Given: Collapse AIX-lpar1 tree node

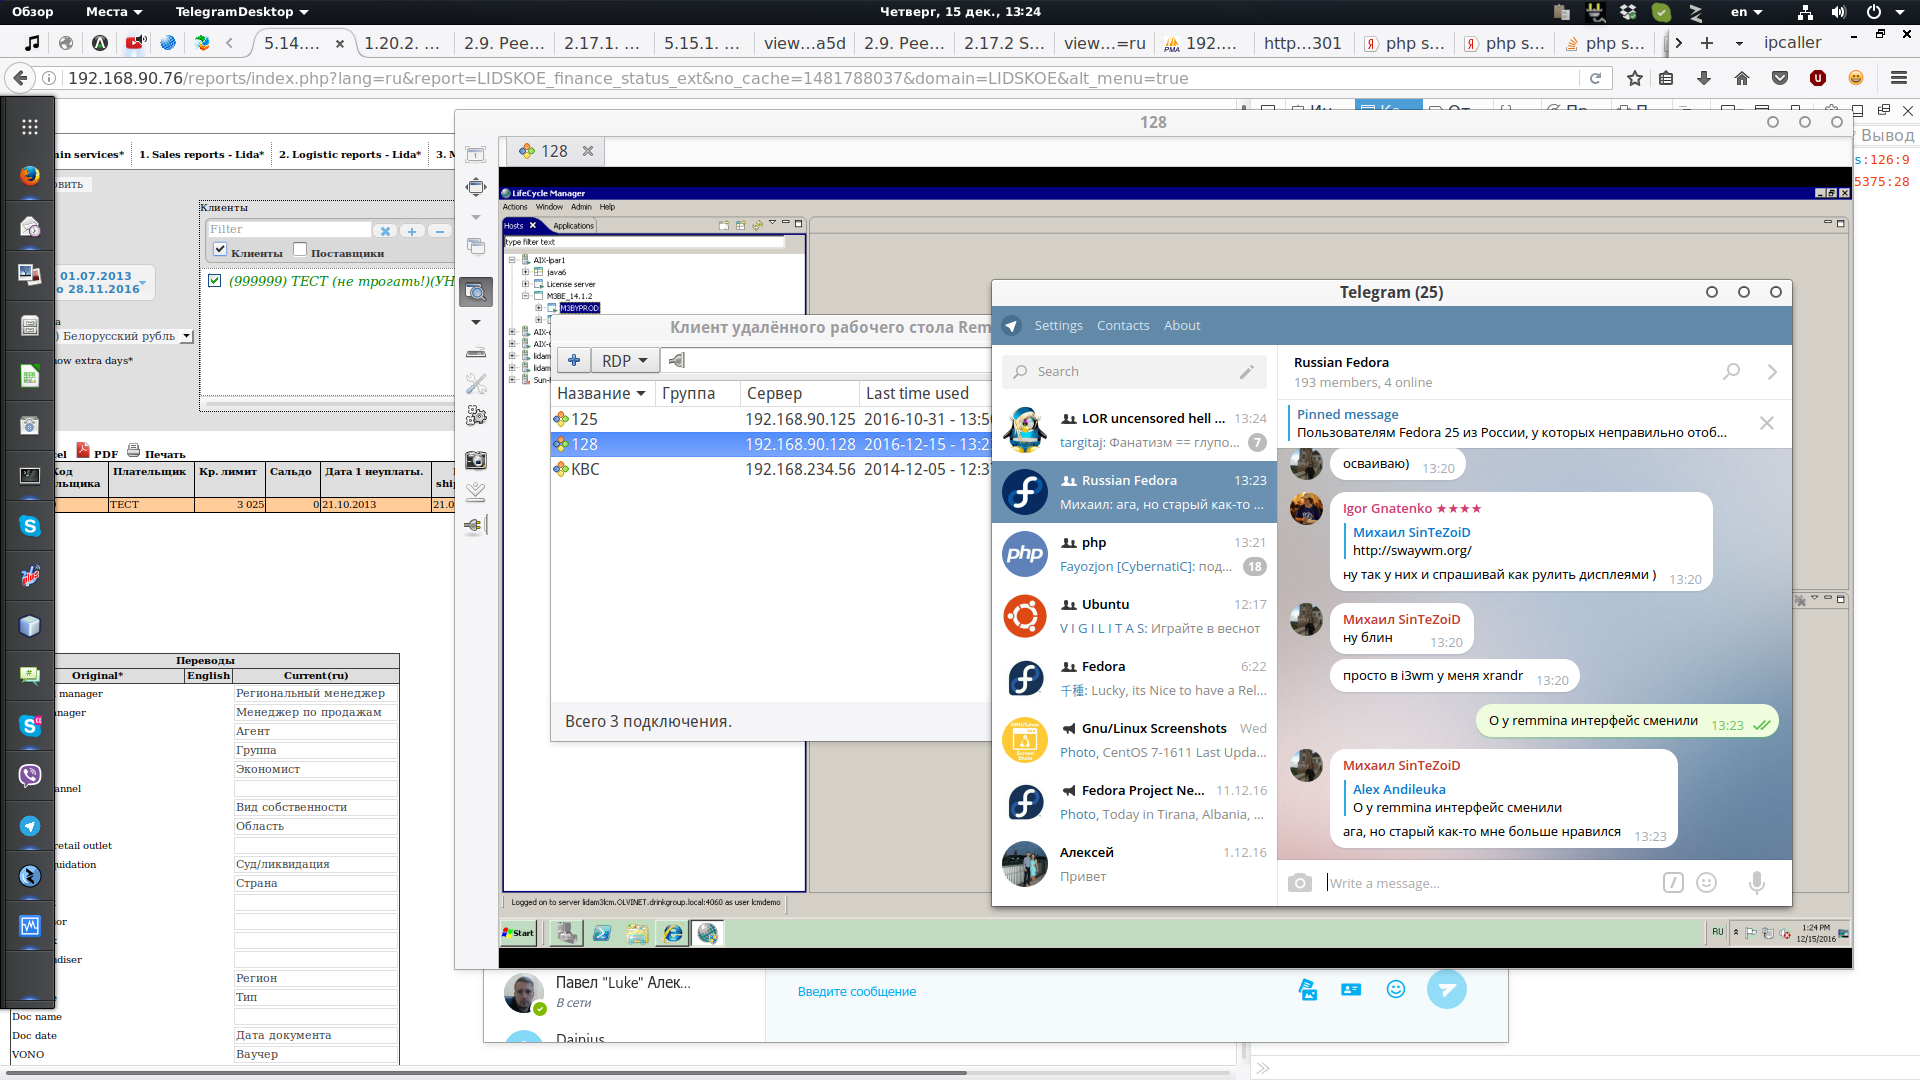Looking at the screenshot, I should 512,260.
